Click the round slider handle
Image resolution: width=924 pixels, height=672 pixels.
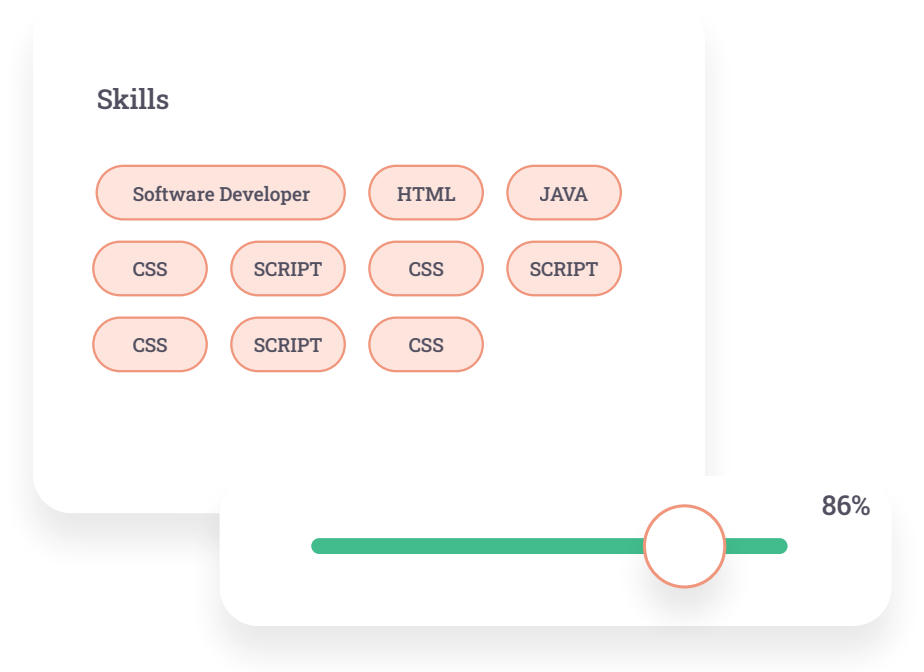[684, 546]
